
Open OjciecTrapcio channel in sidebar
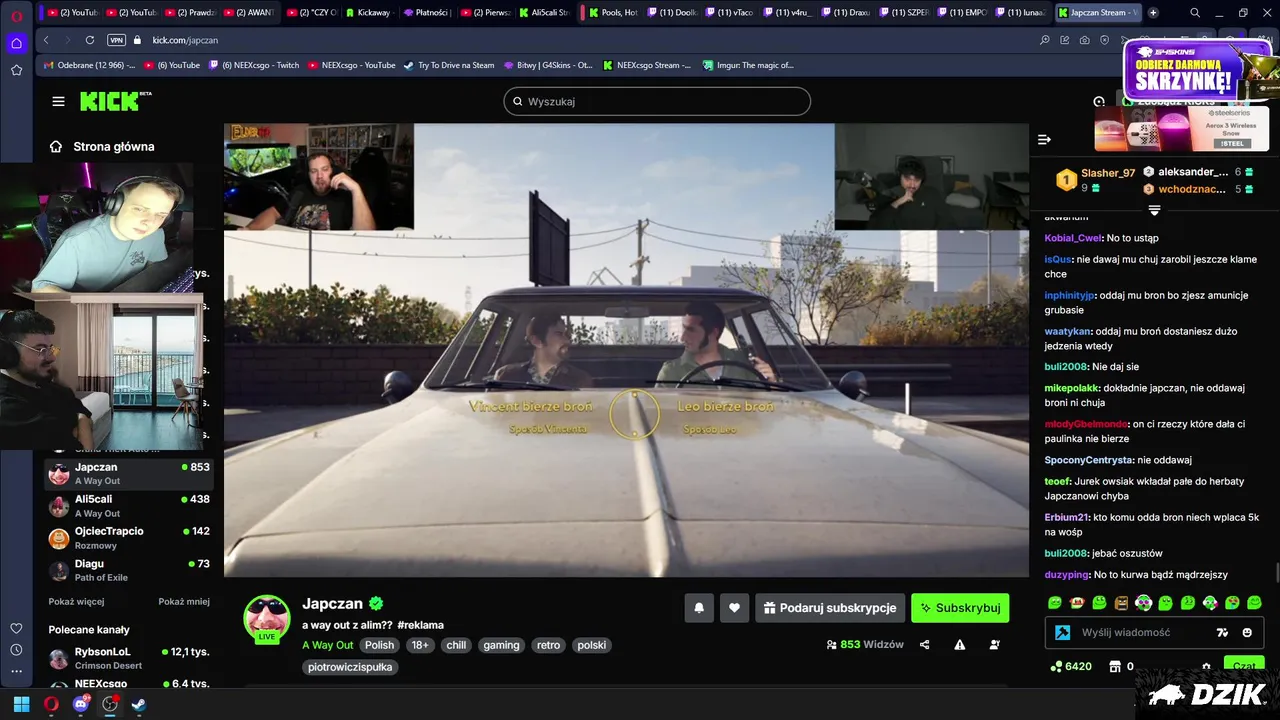128,537
